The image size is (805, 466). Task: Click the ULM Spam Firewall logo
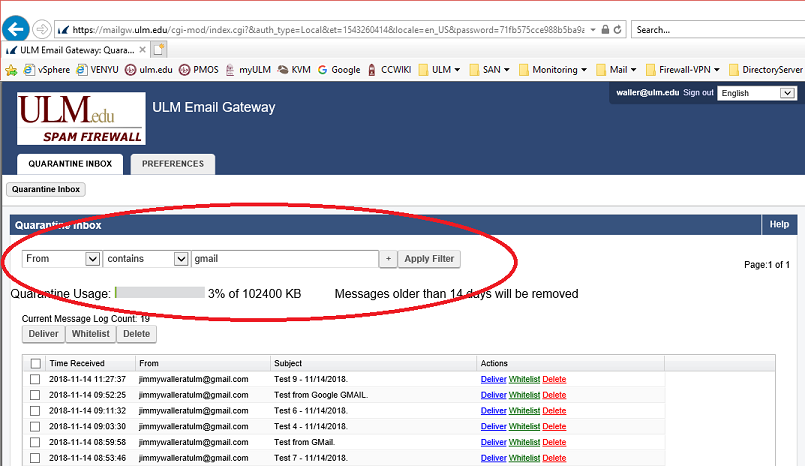(81, 118)
